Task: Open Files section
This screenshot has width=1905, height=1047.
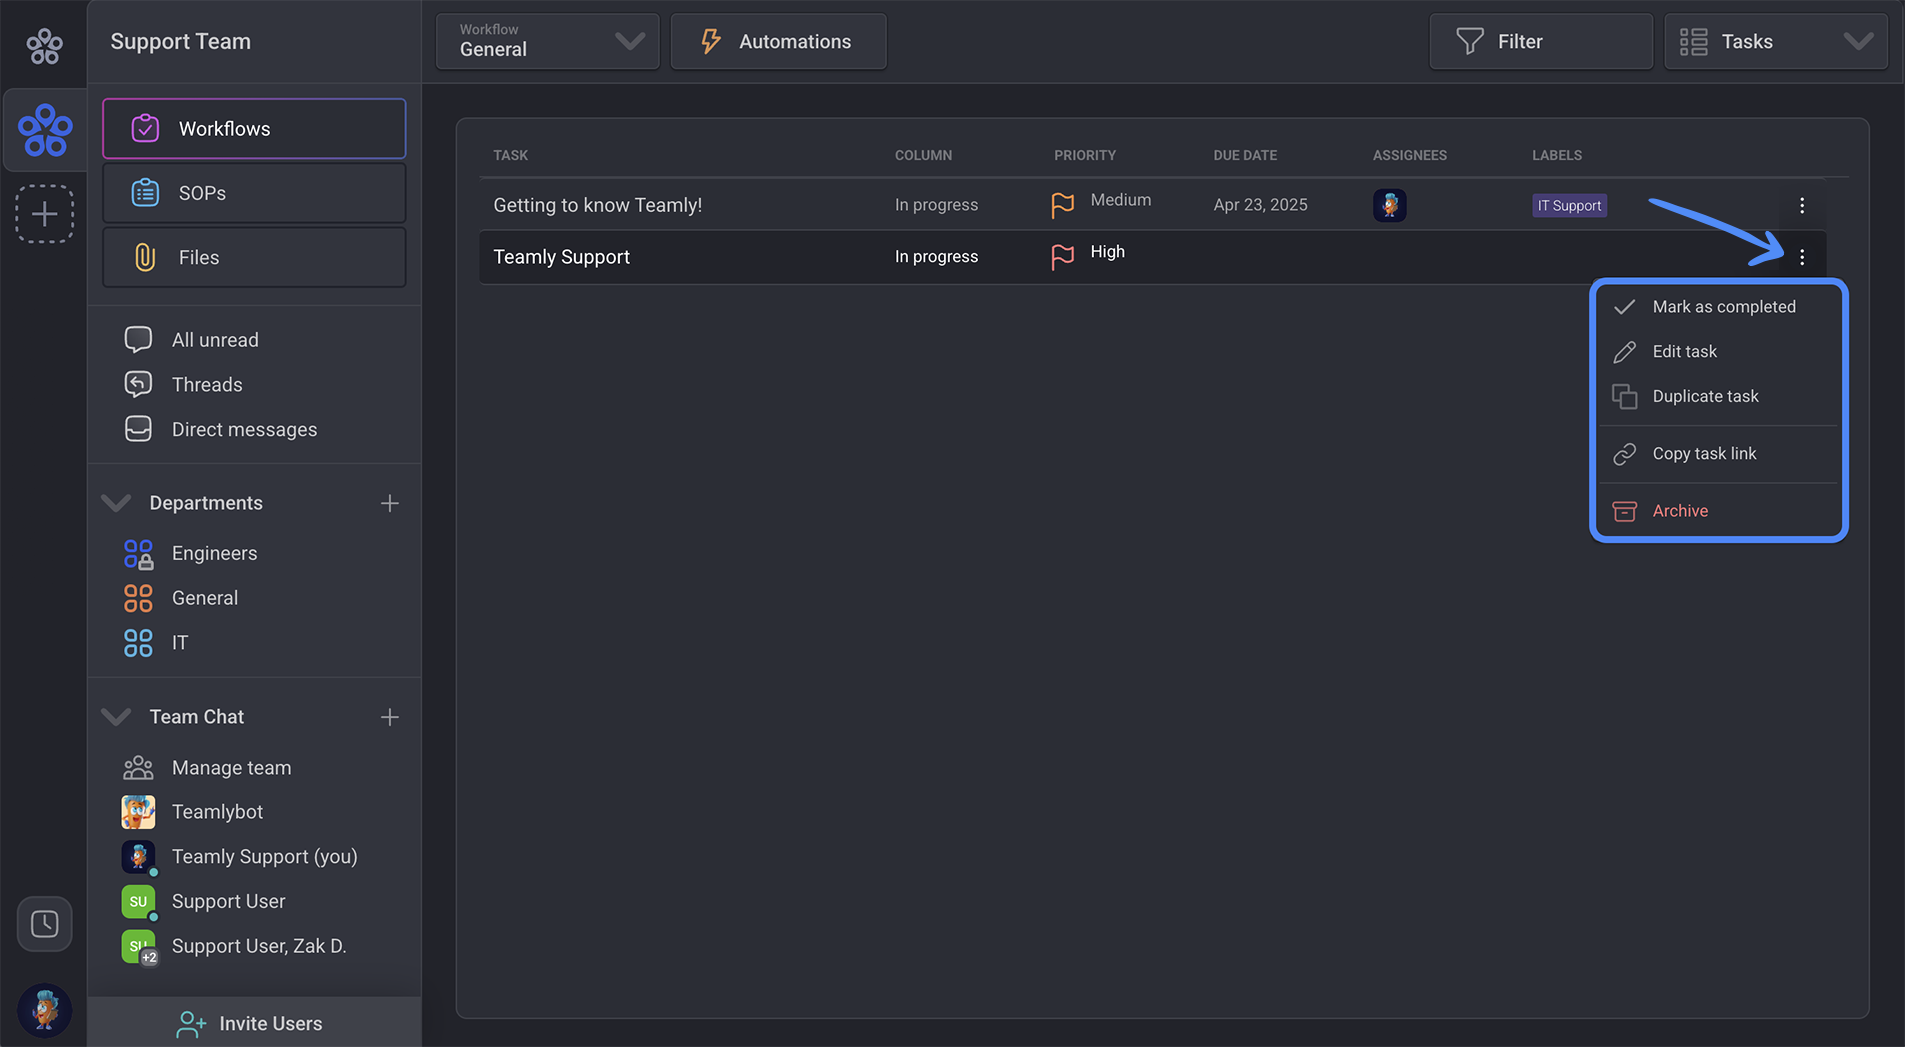Action: pos(254,257)
